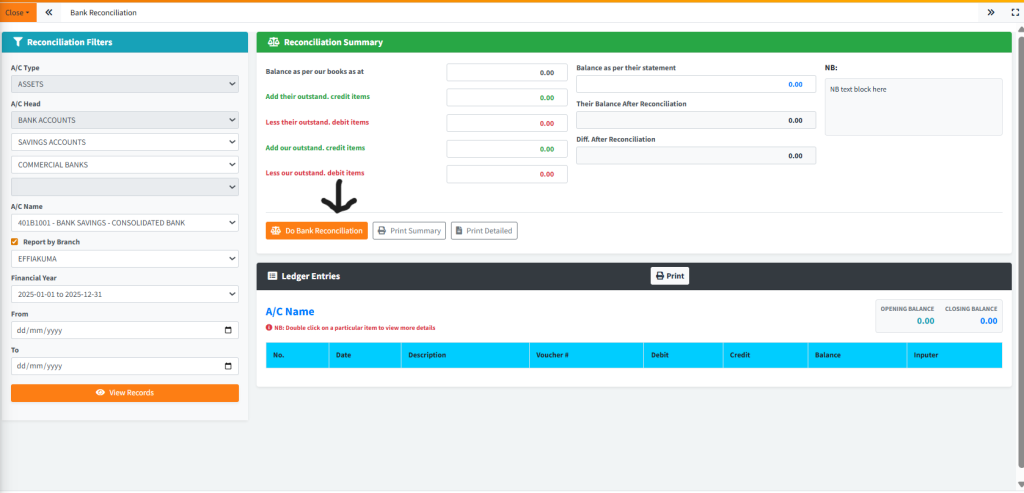Image resolution: width=1024 pixels, height=493 pixels.
Task: Open the Financial Year dropdown
Action: pos(124,294)
